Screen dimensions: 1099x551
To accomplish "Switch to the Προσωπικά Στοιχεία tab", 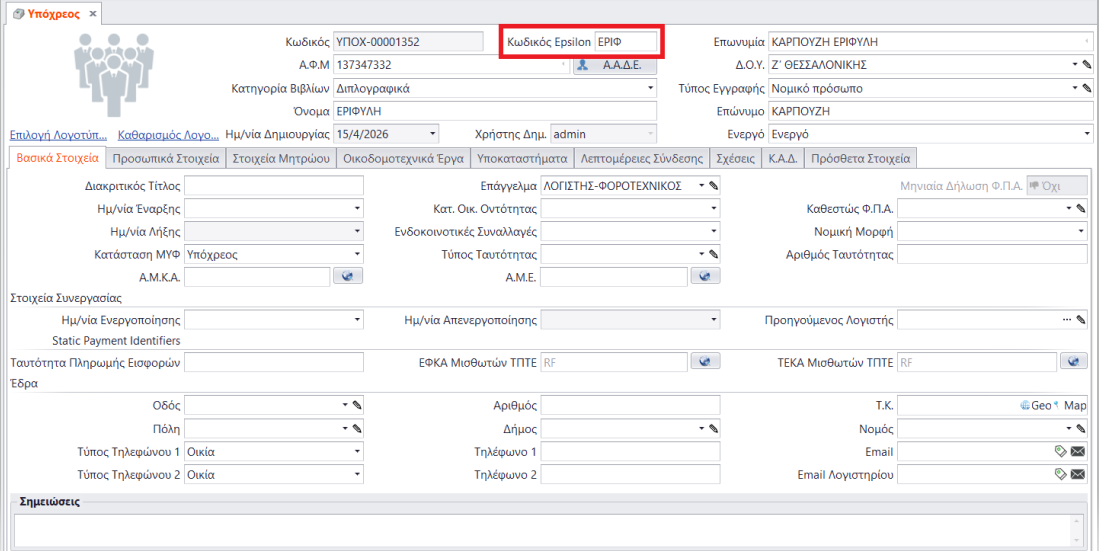I will 166,158.
